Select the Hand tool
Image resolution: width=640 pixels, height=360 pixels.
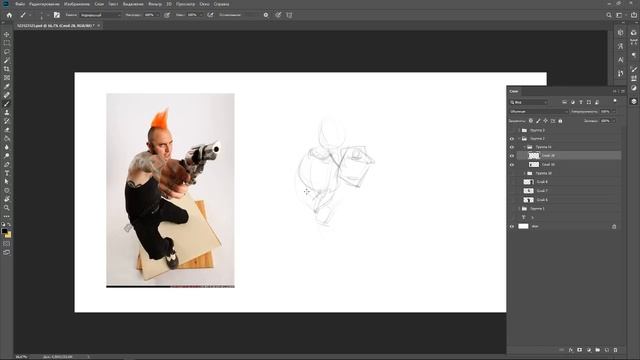pyautogui.click(x=7, y=199)
